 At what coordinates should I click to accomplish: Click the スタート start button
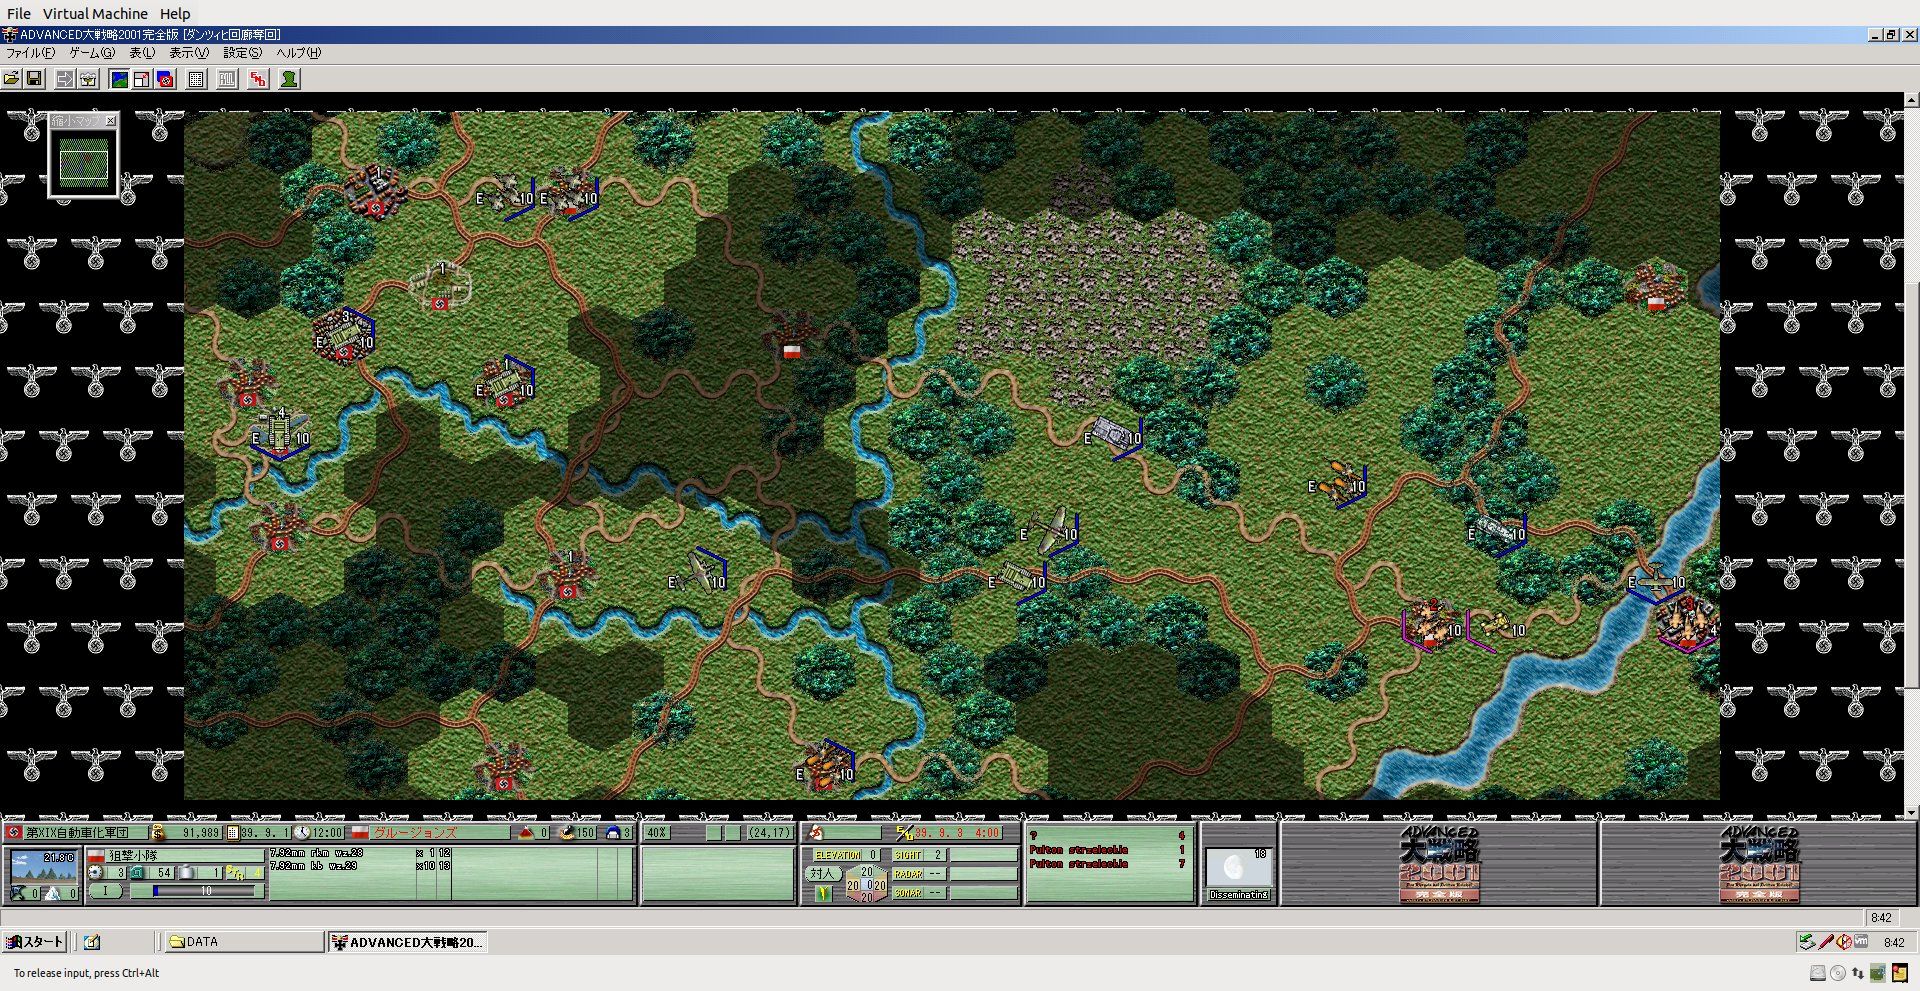tap(36, 942)
